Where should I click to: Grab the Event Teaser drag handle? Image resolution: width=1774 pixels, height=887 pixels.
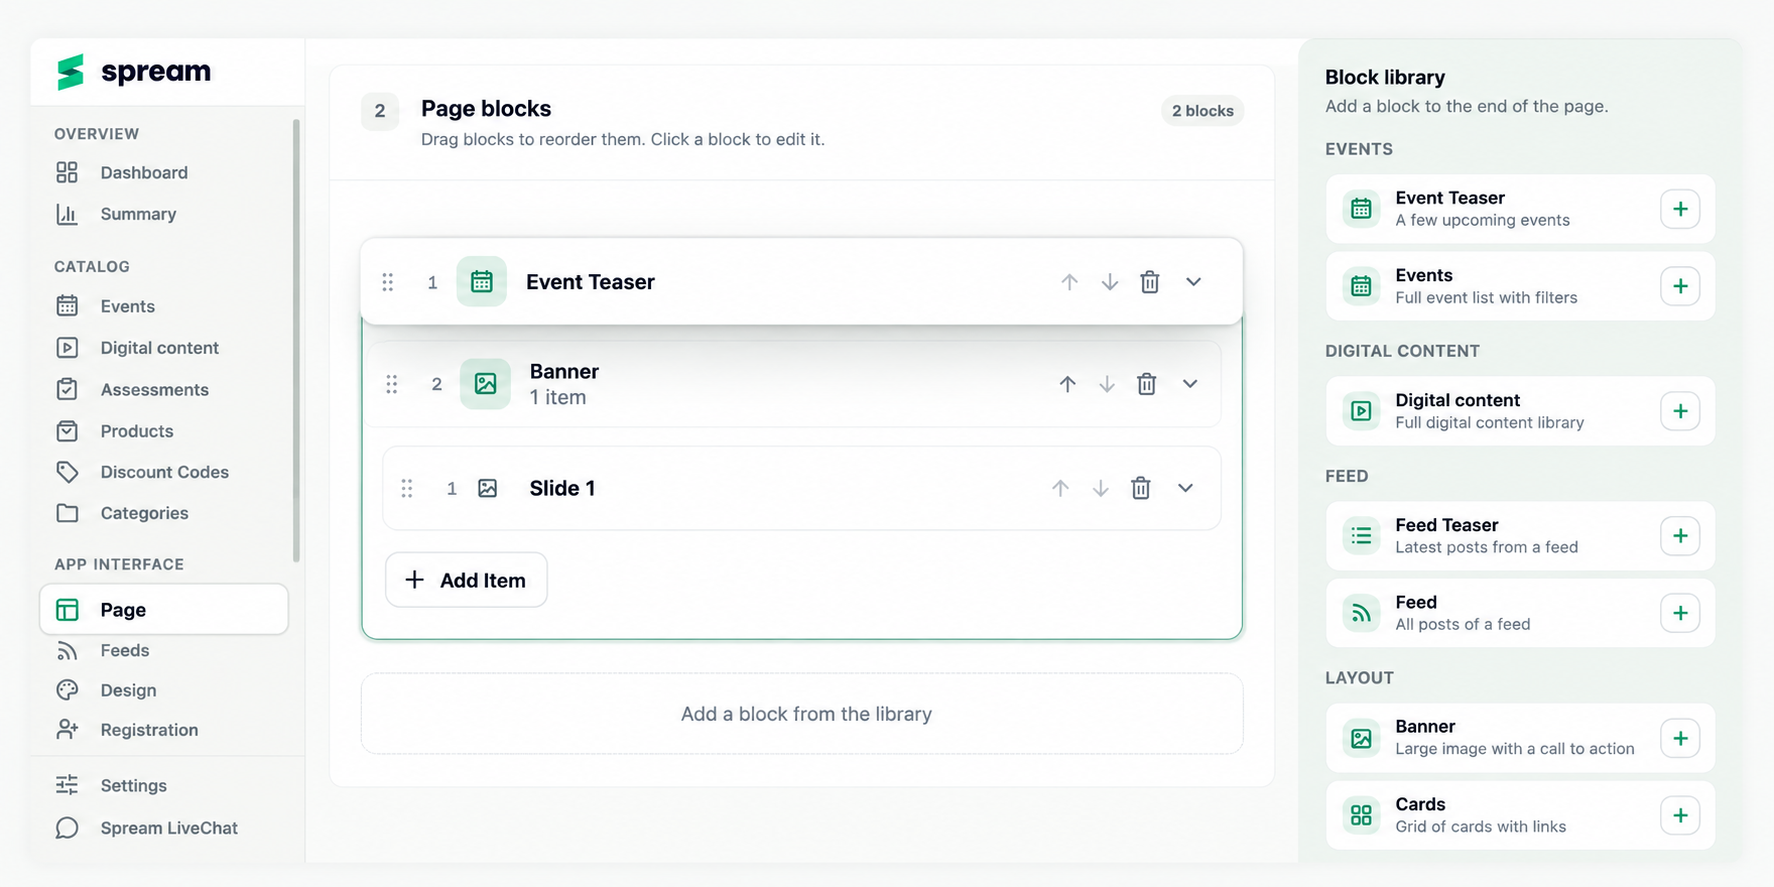(x=388, y=282)
